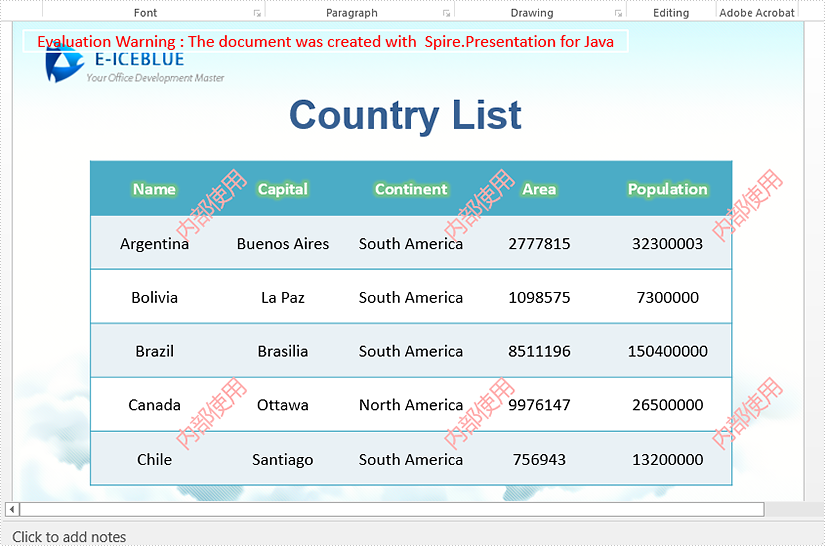The width and height of the screenshot is (825, 546).
Task: Click the 13200000 population cell
Action: pyautogui.click(x=668, y=459)
